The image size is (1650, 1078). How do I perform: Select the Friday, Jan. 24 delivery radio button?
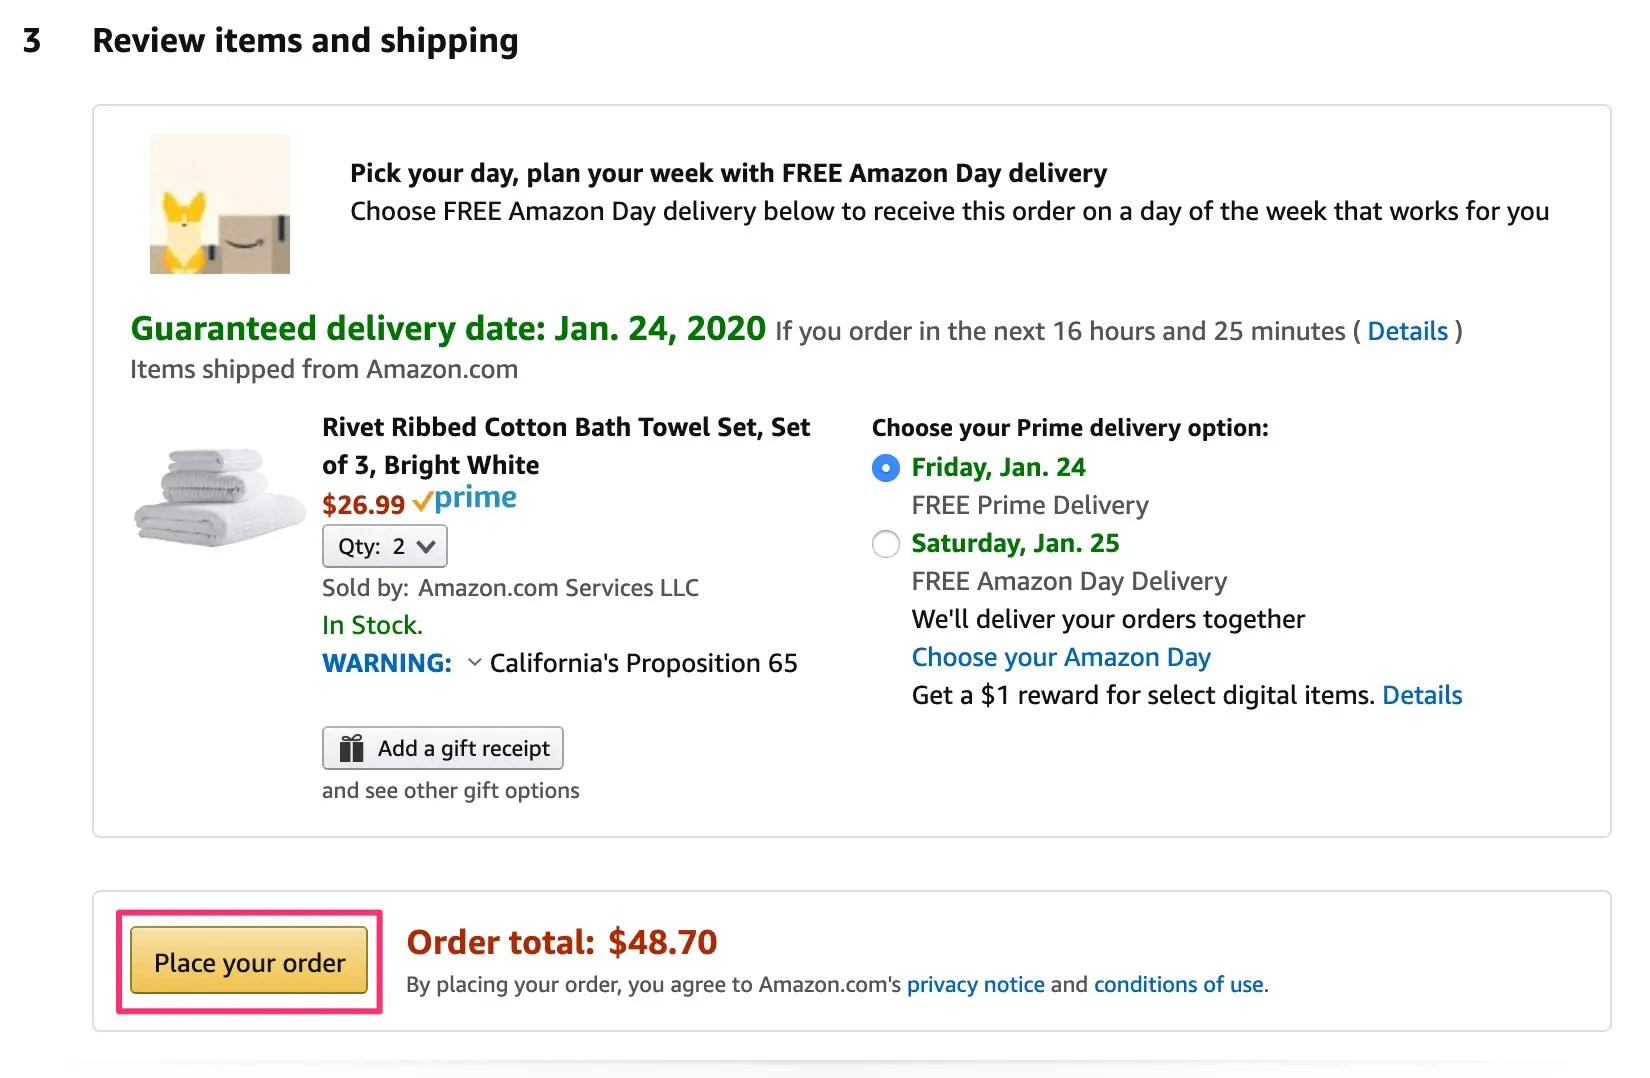click(x=886, y=467)
